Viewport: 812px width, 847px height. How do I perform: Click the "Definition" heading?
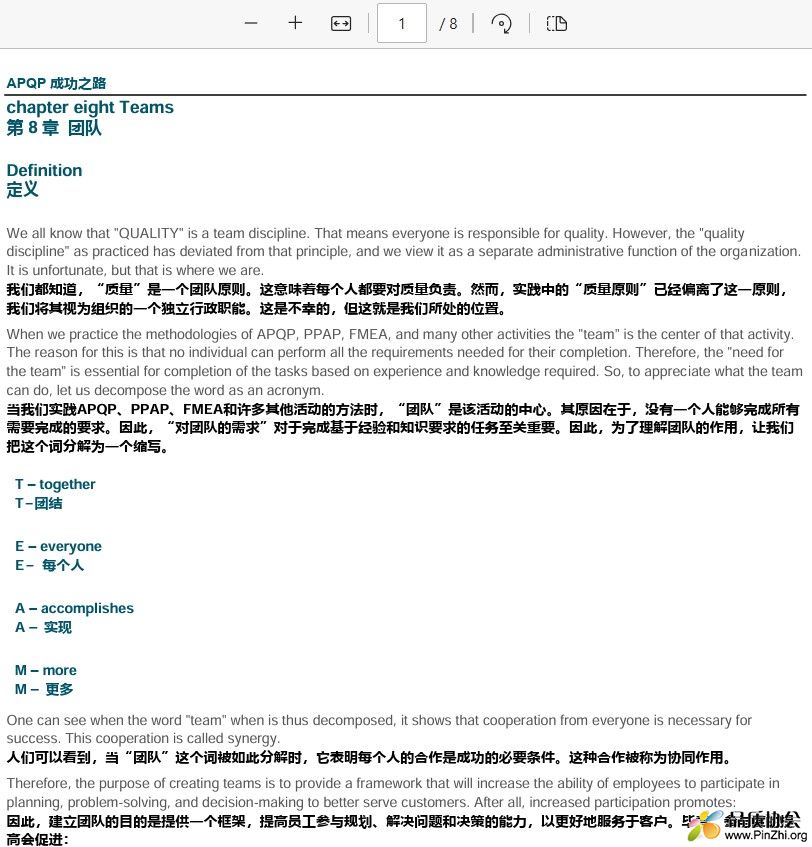tap(44, 170)
